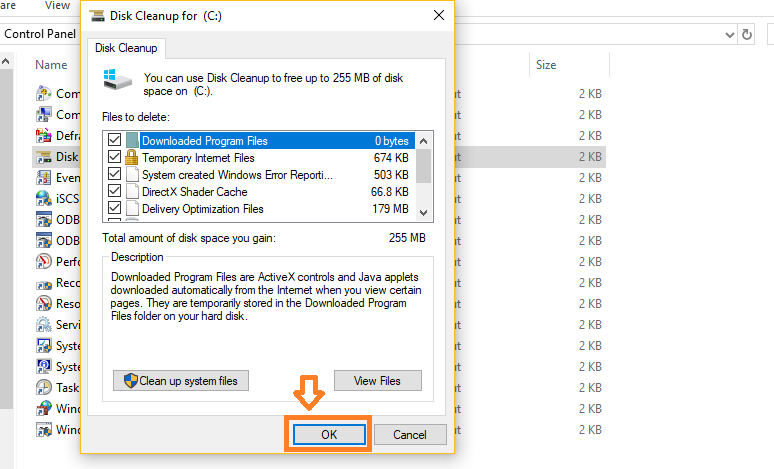Viewport: 774px width, 469px height.
Task: Click file icon beside System created Windows Error
Action: tap(132, 175)
